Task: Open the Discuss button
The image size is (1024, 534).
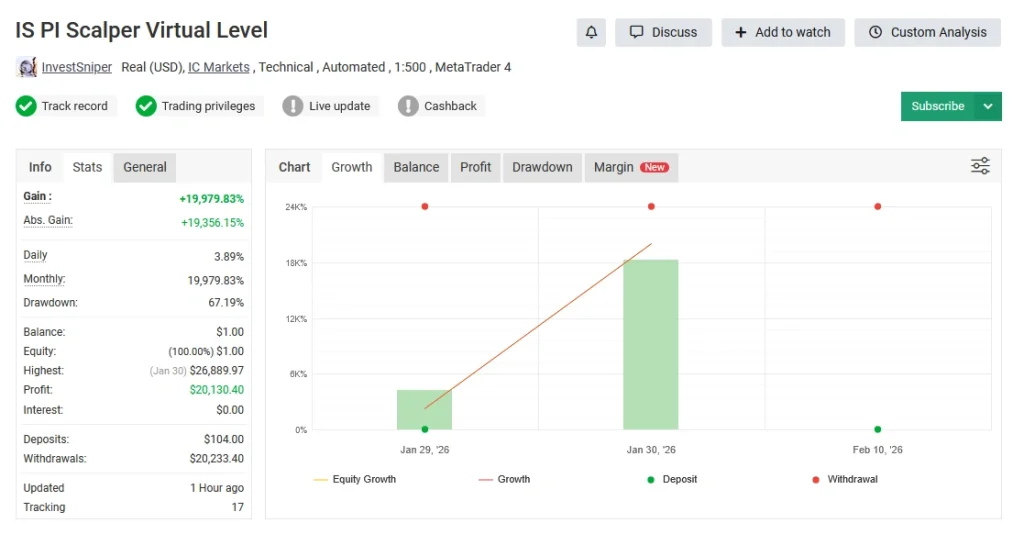Action: tap(664, 32)
